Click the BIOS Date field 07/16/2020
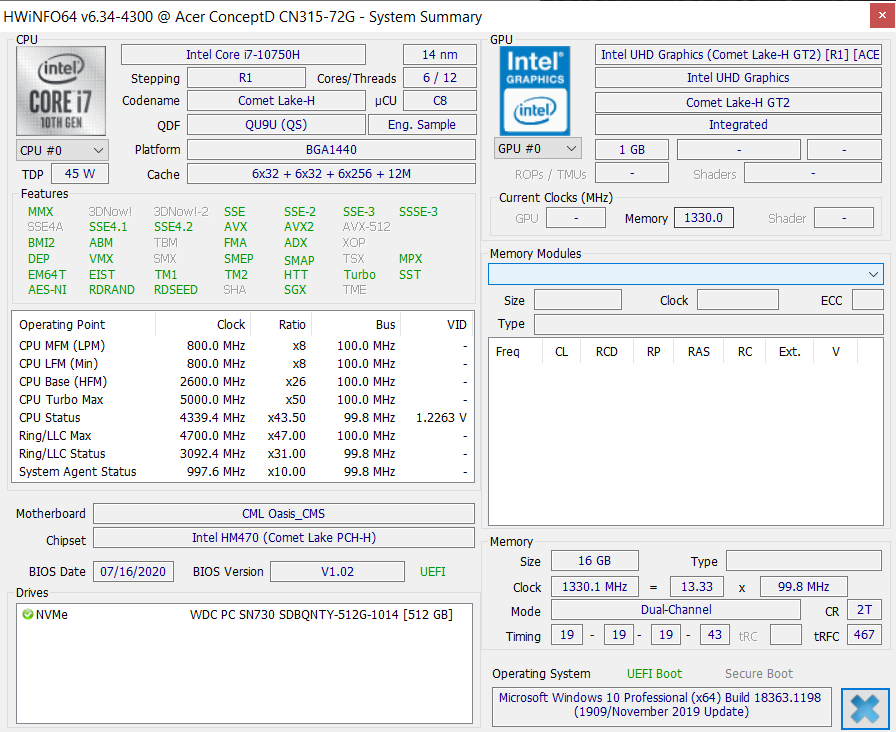 coord(134,572)
